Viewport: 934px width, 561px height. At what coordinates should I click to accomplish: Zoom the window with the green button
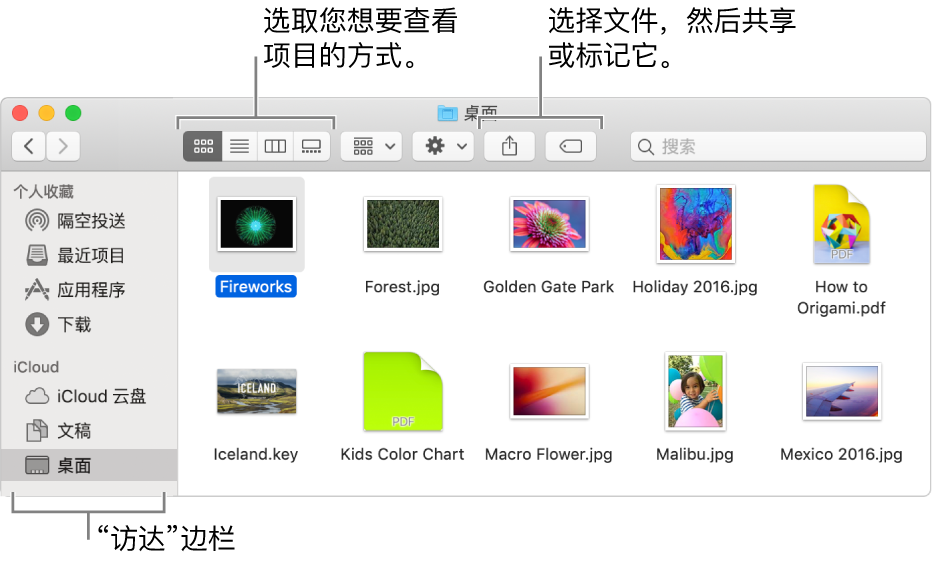tap(73, 113)
